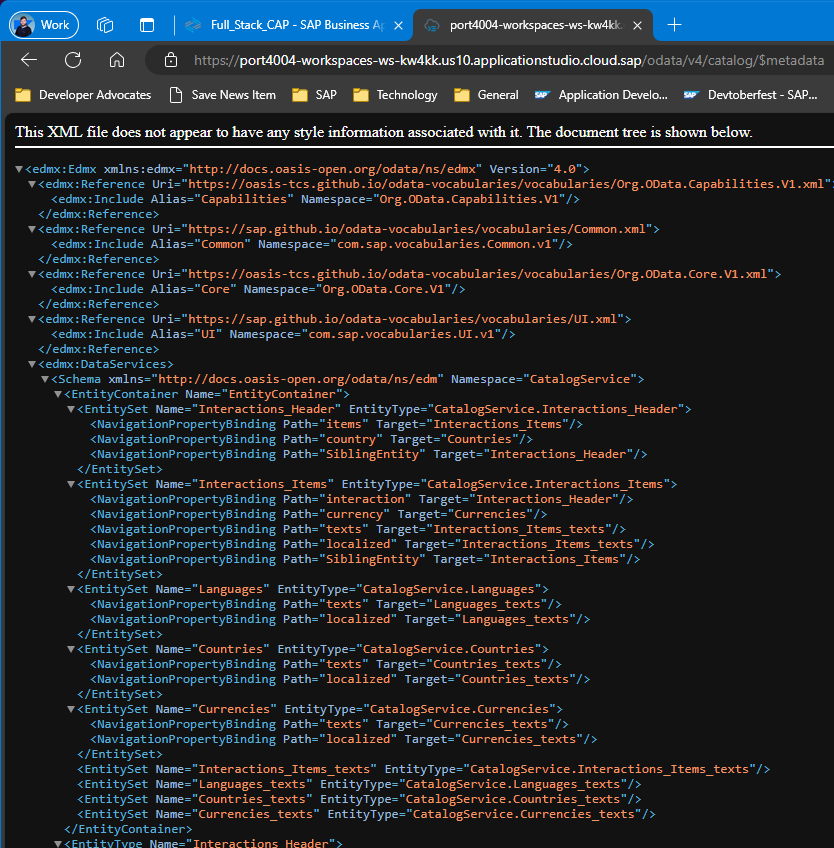This screenshot has width=834, height=848.
Task: Collapse the edmx:Edmx root node
Action: 19,169
